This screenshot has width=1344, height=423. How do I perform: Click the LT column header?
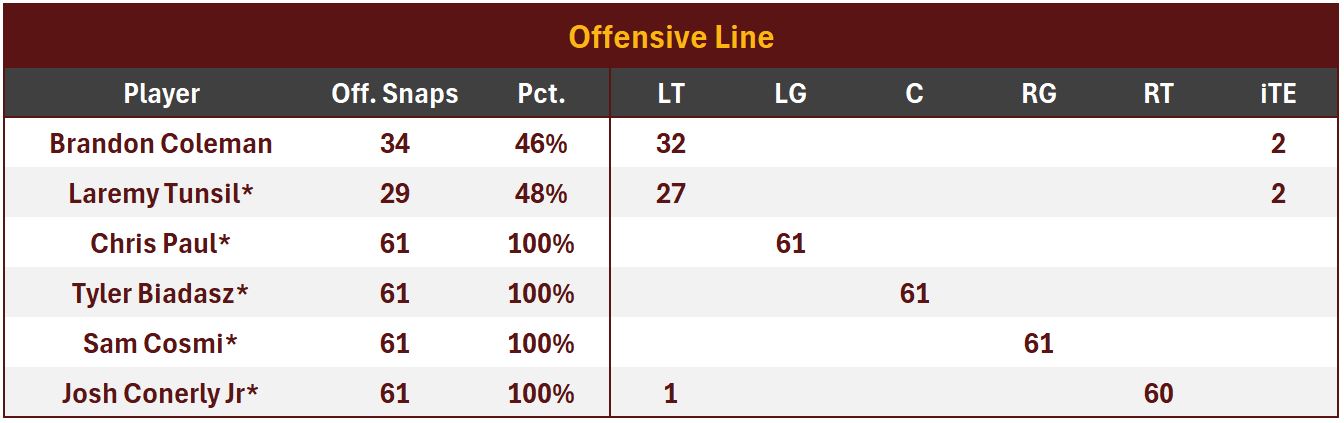coord(671,94)
